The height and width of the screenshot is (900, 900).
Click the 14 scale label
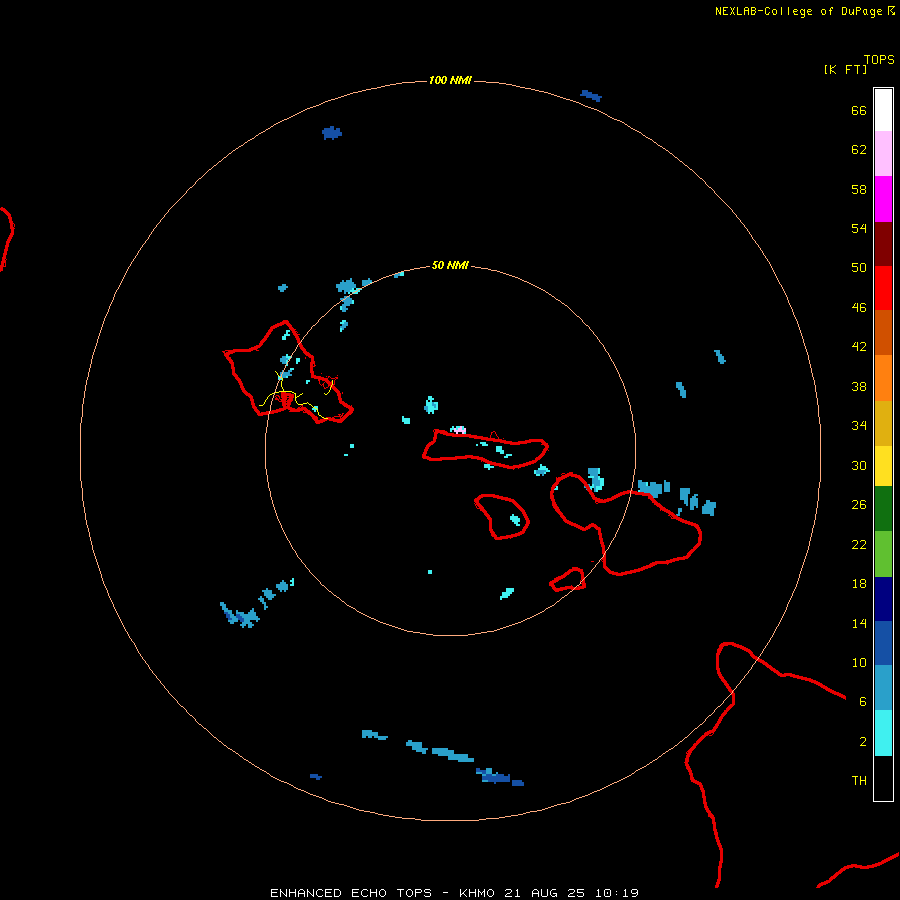click(x=859, y=623)
